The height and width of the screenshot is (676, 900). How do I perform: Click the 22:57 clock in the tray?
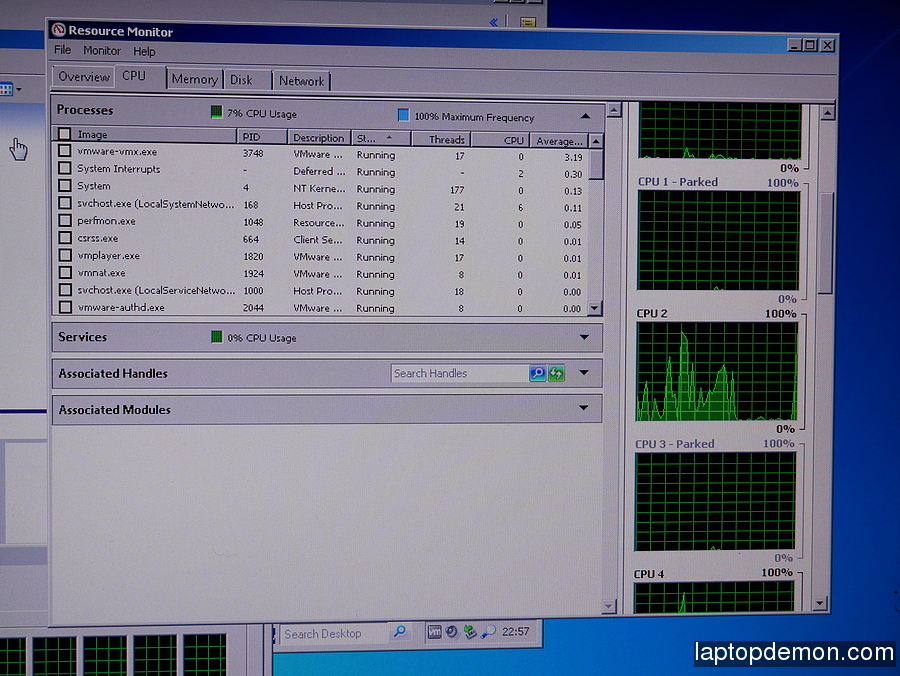coord(515,632)
